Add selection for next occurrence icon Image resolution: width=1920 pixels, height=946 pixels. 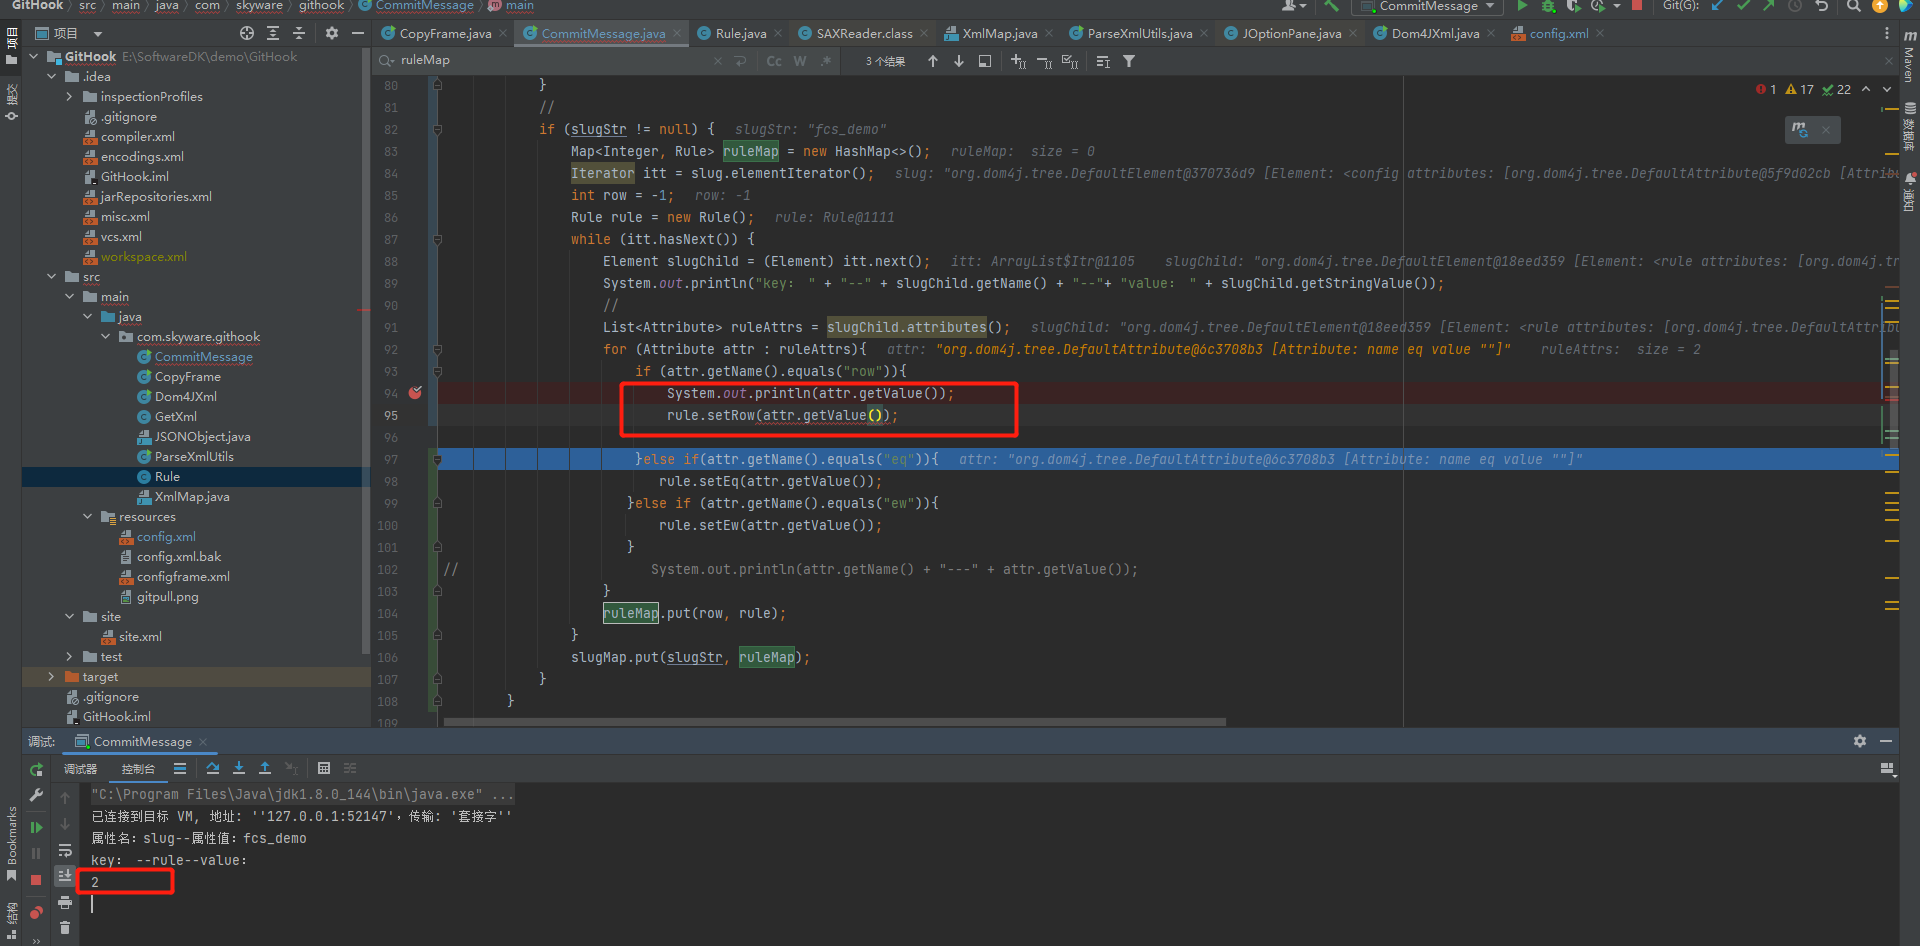1018,61
